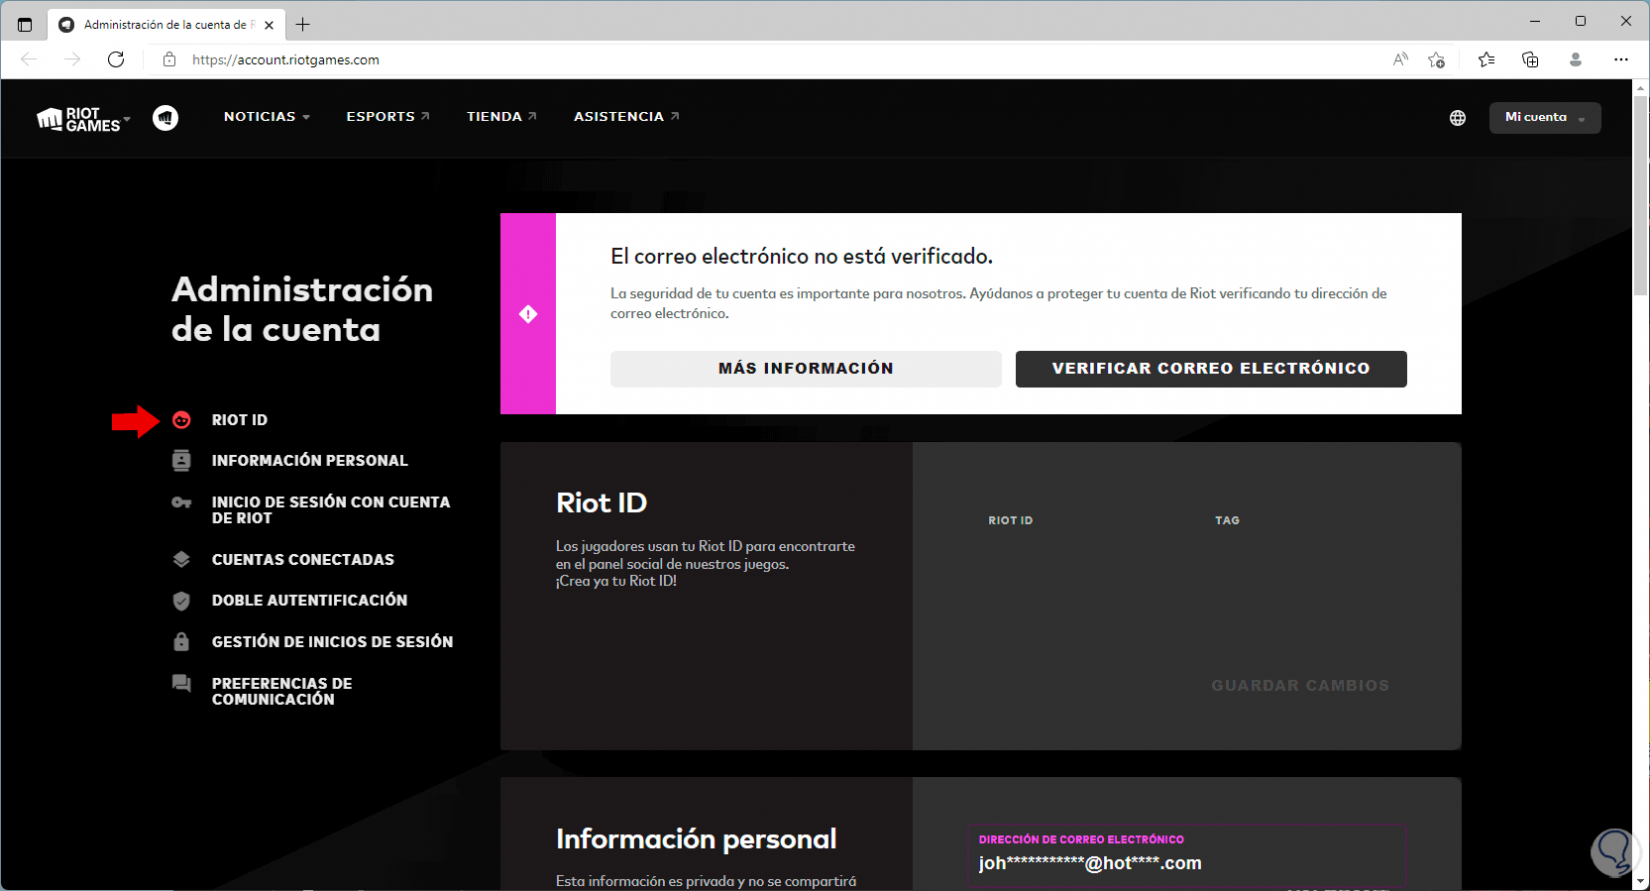Screen dimensions: 1650x891
Task: Open the Tienda navigation link
Action: tap(502, 117)
